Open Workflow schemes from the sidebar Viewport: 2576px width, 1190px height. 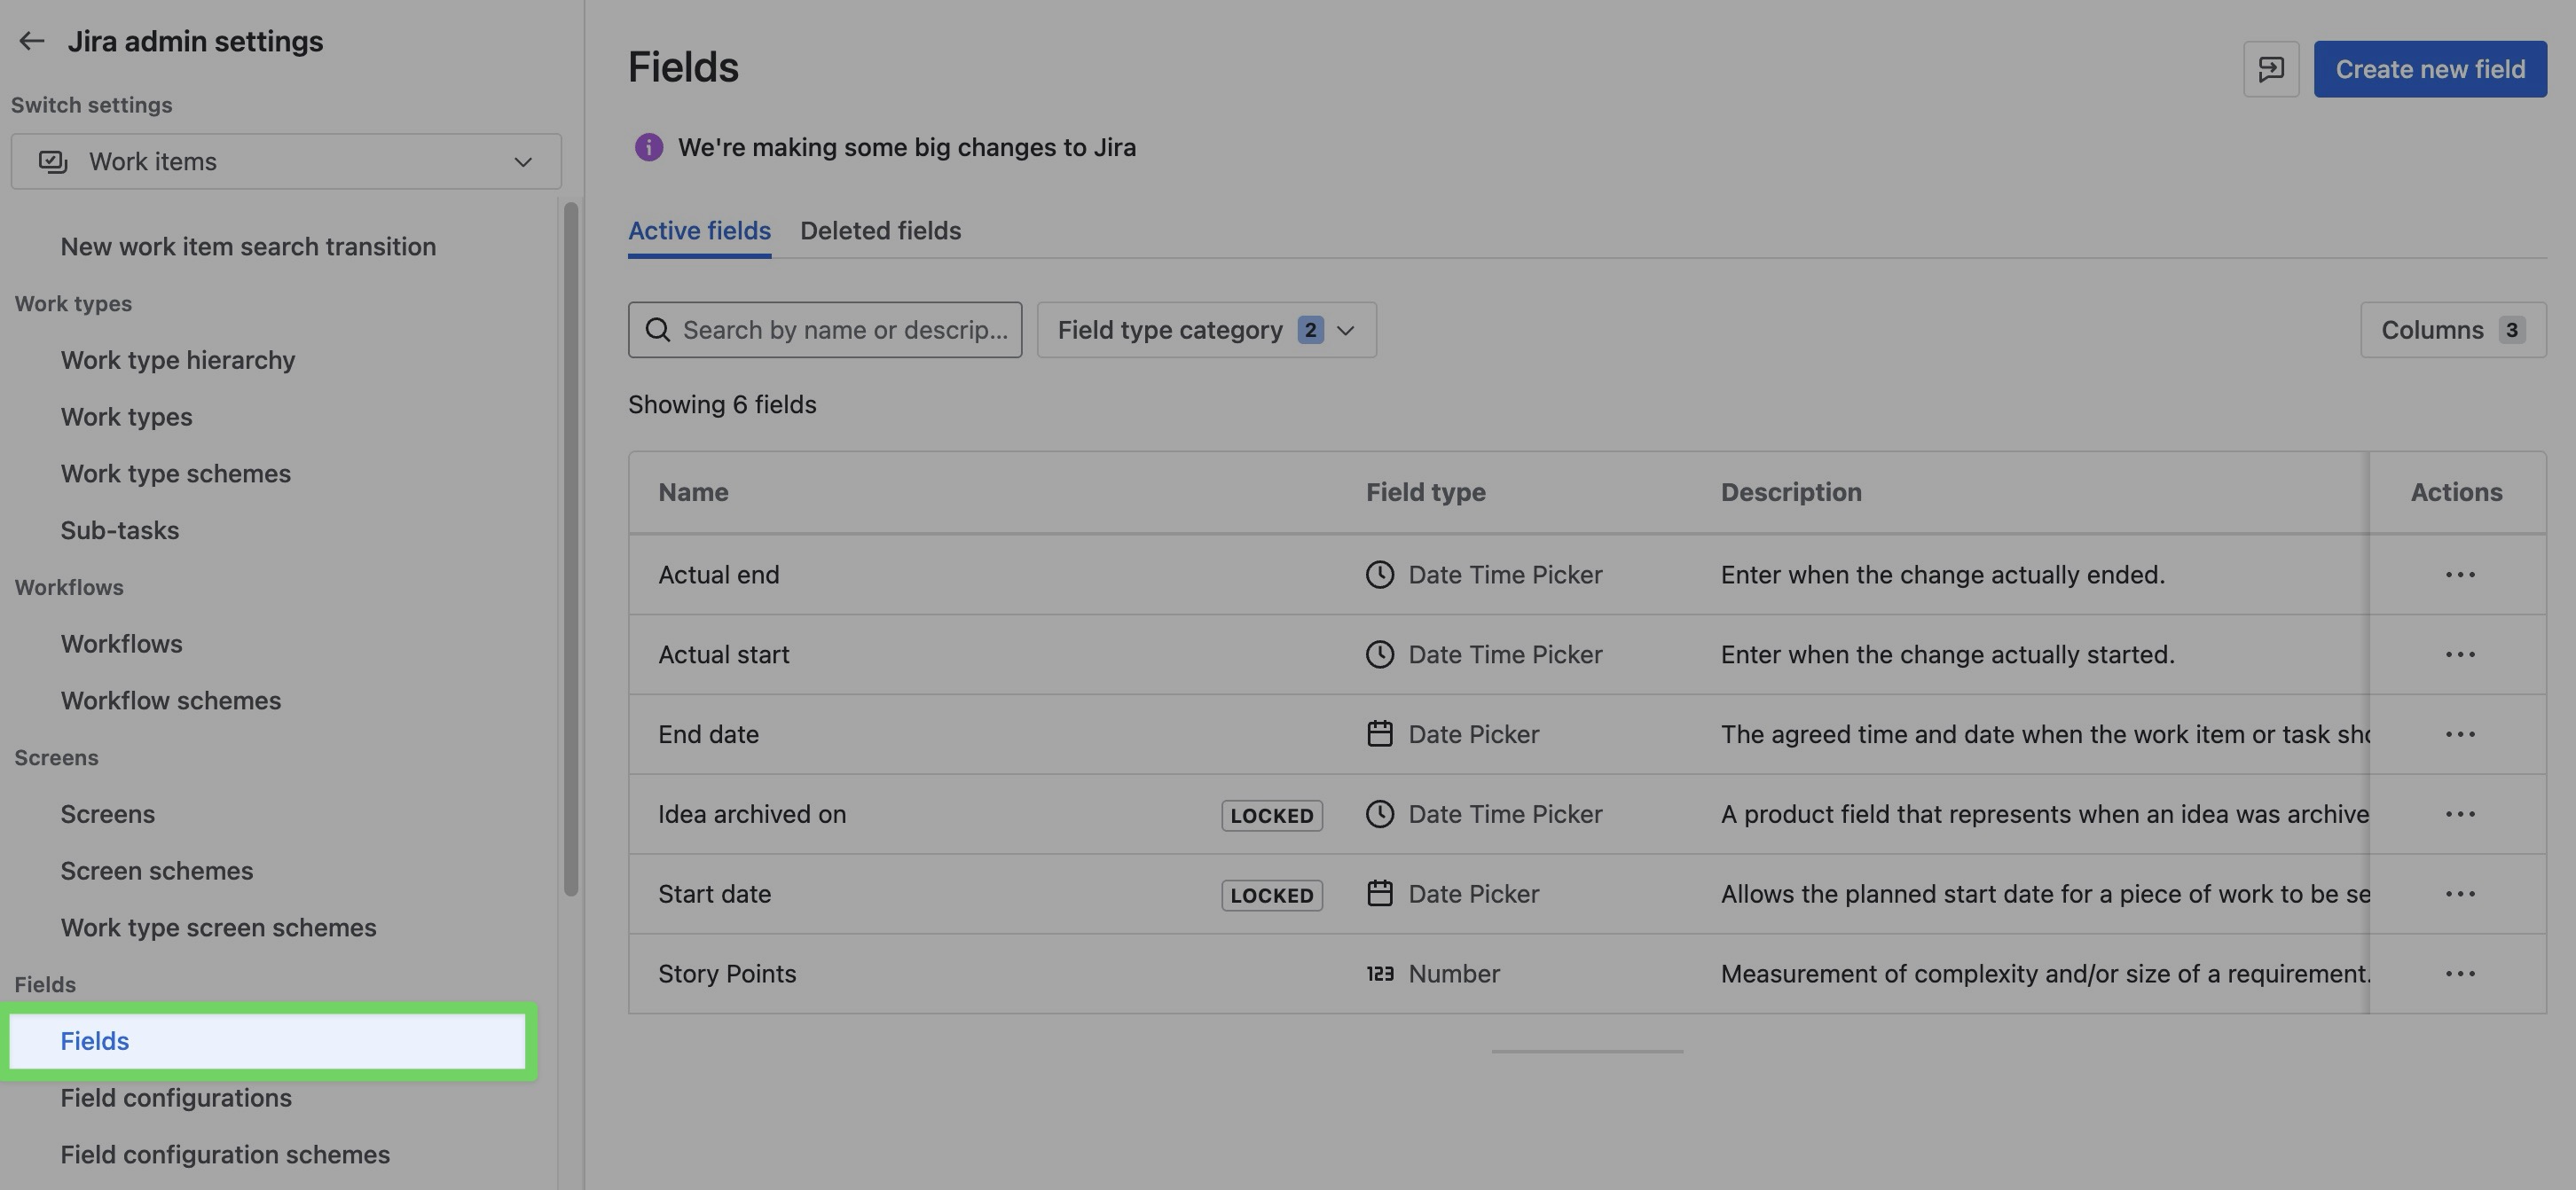[x=171, y=701]
